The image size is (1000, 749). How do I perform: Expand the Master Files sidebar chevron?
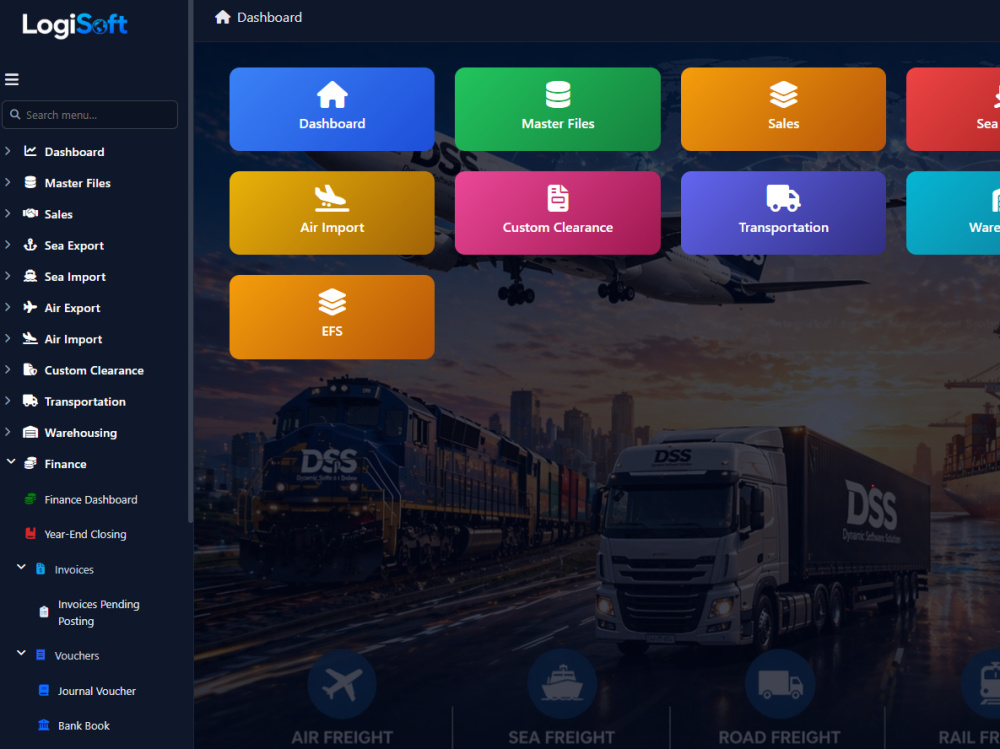pos(8,182)
